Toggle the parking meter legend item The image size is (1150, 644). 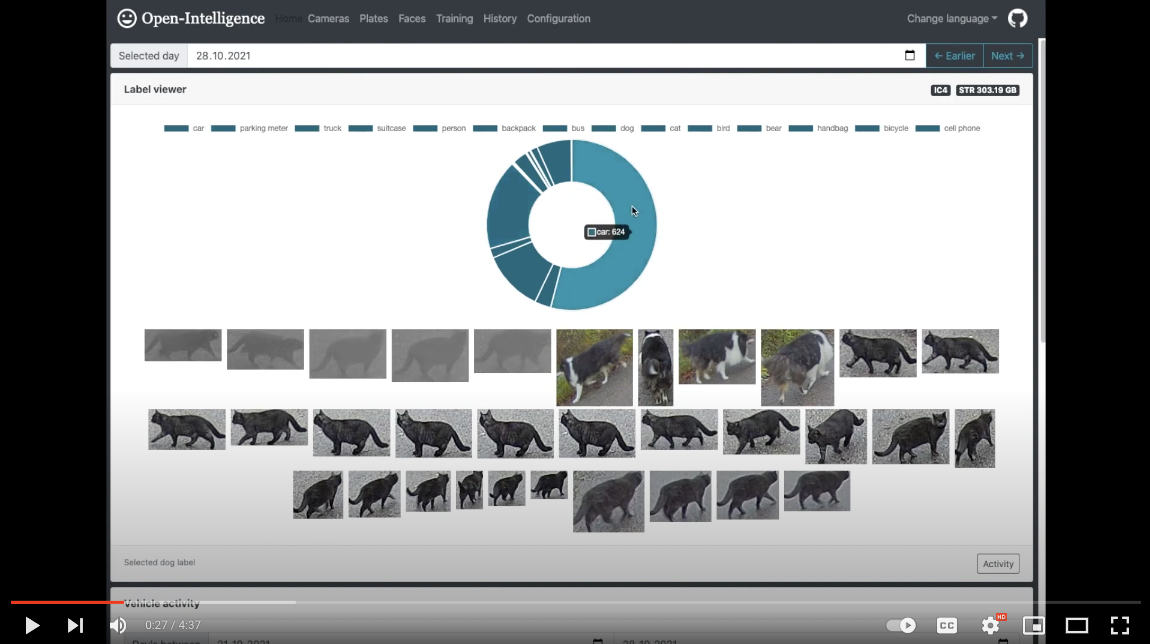tap(249, 128)
